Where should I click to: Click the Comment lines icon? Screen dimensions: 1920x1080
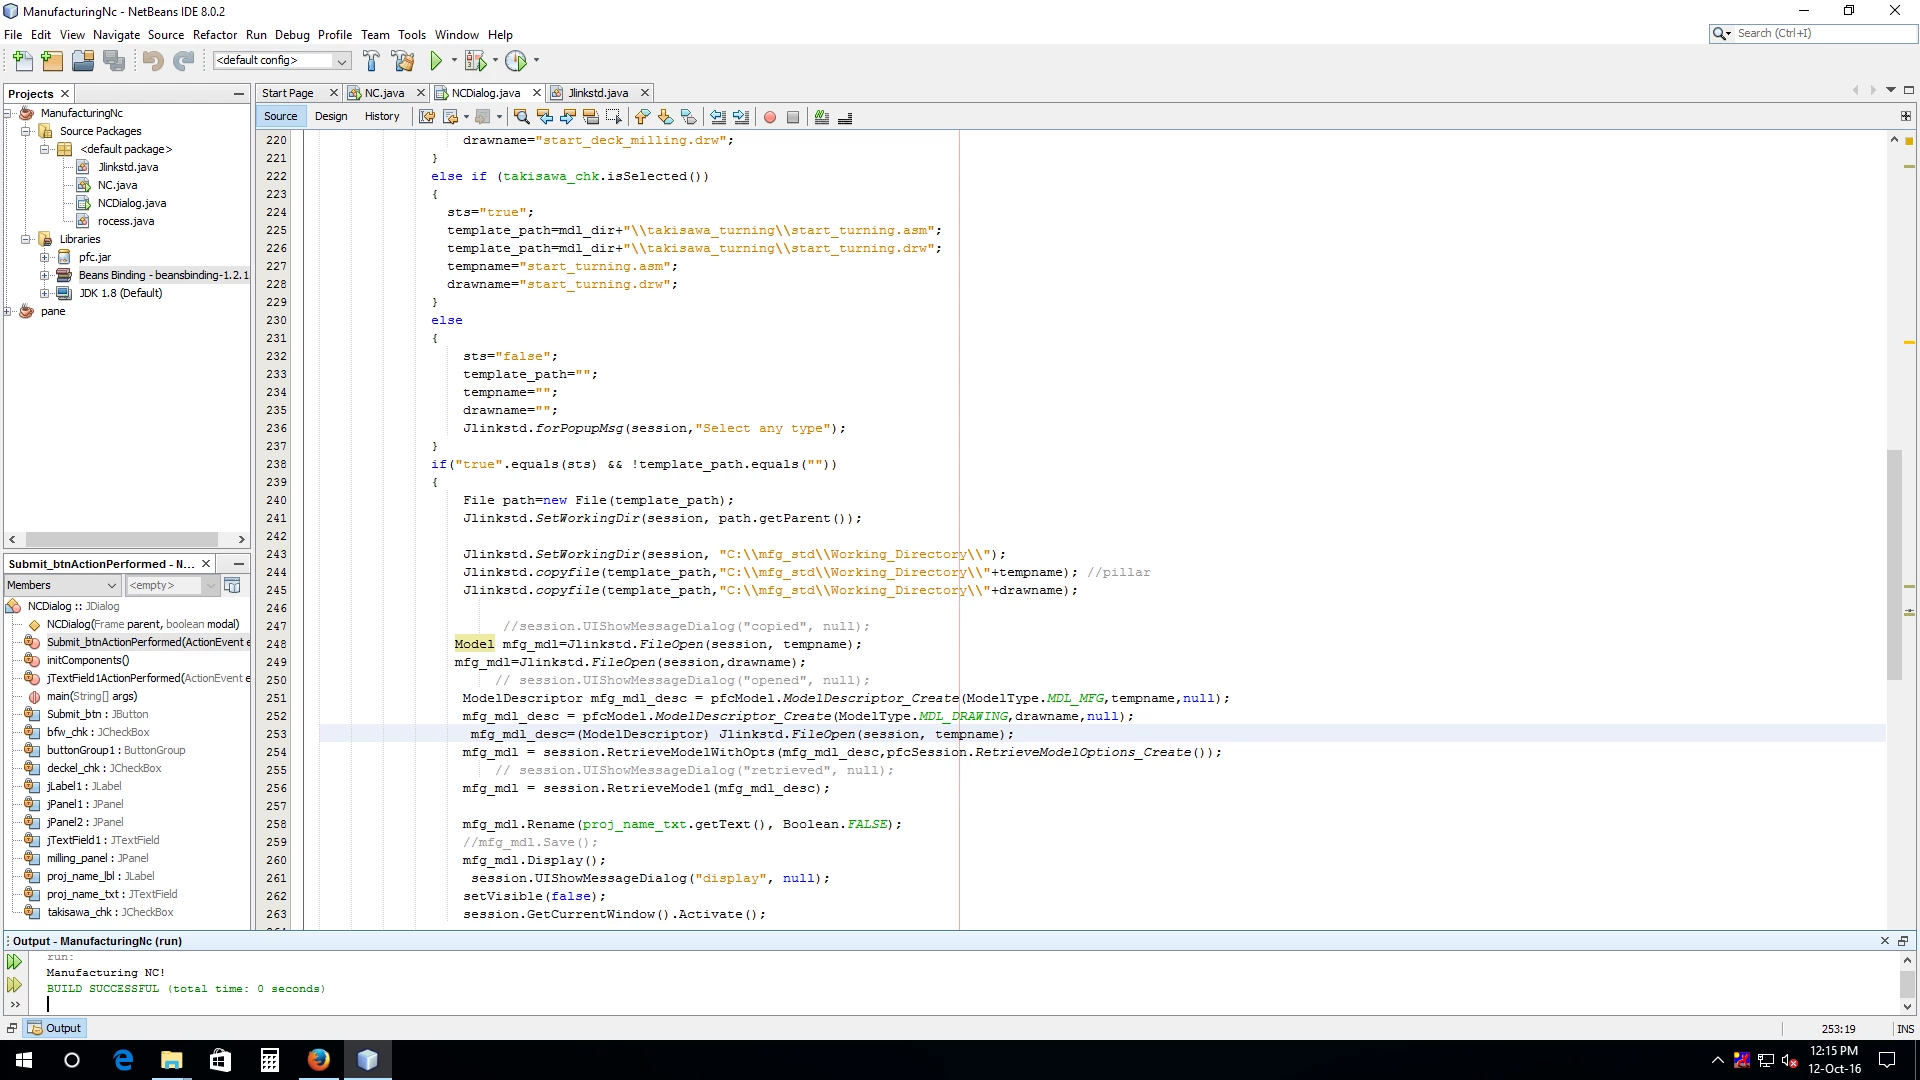pos(822,117)
